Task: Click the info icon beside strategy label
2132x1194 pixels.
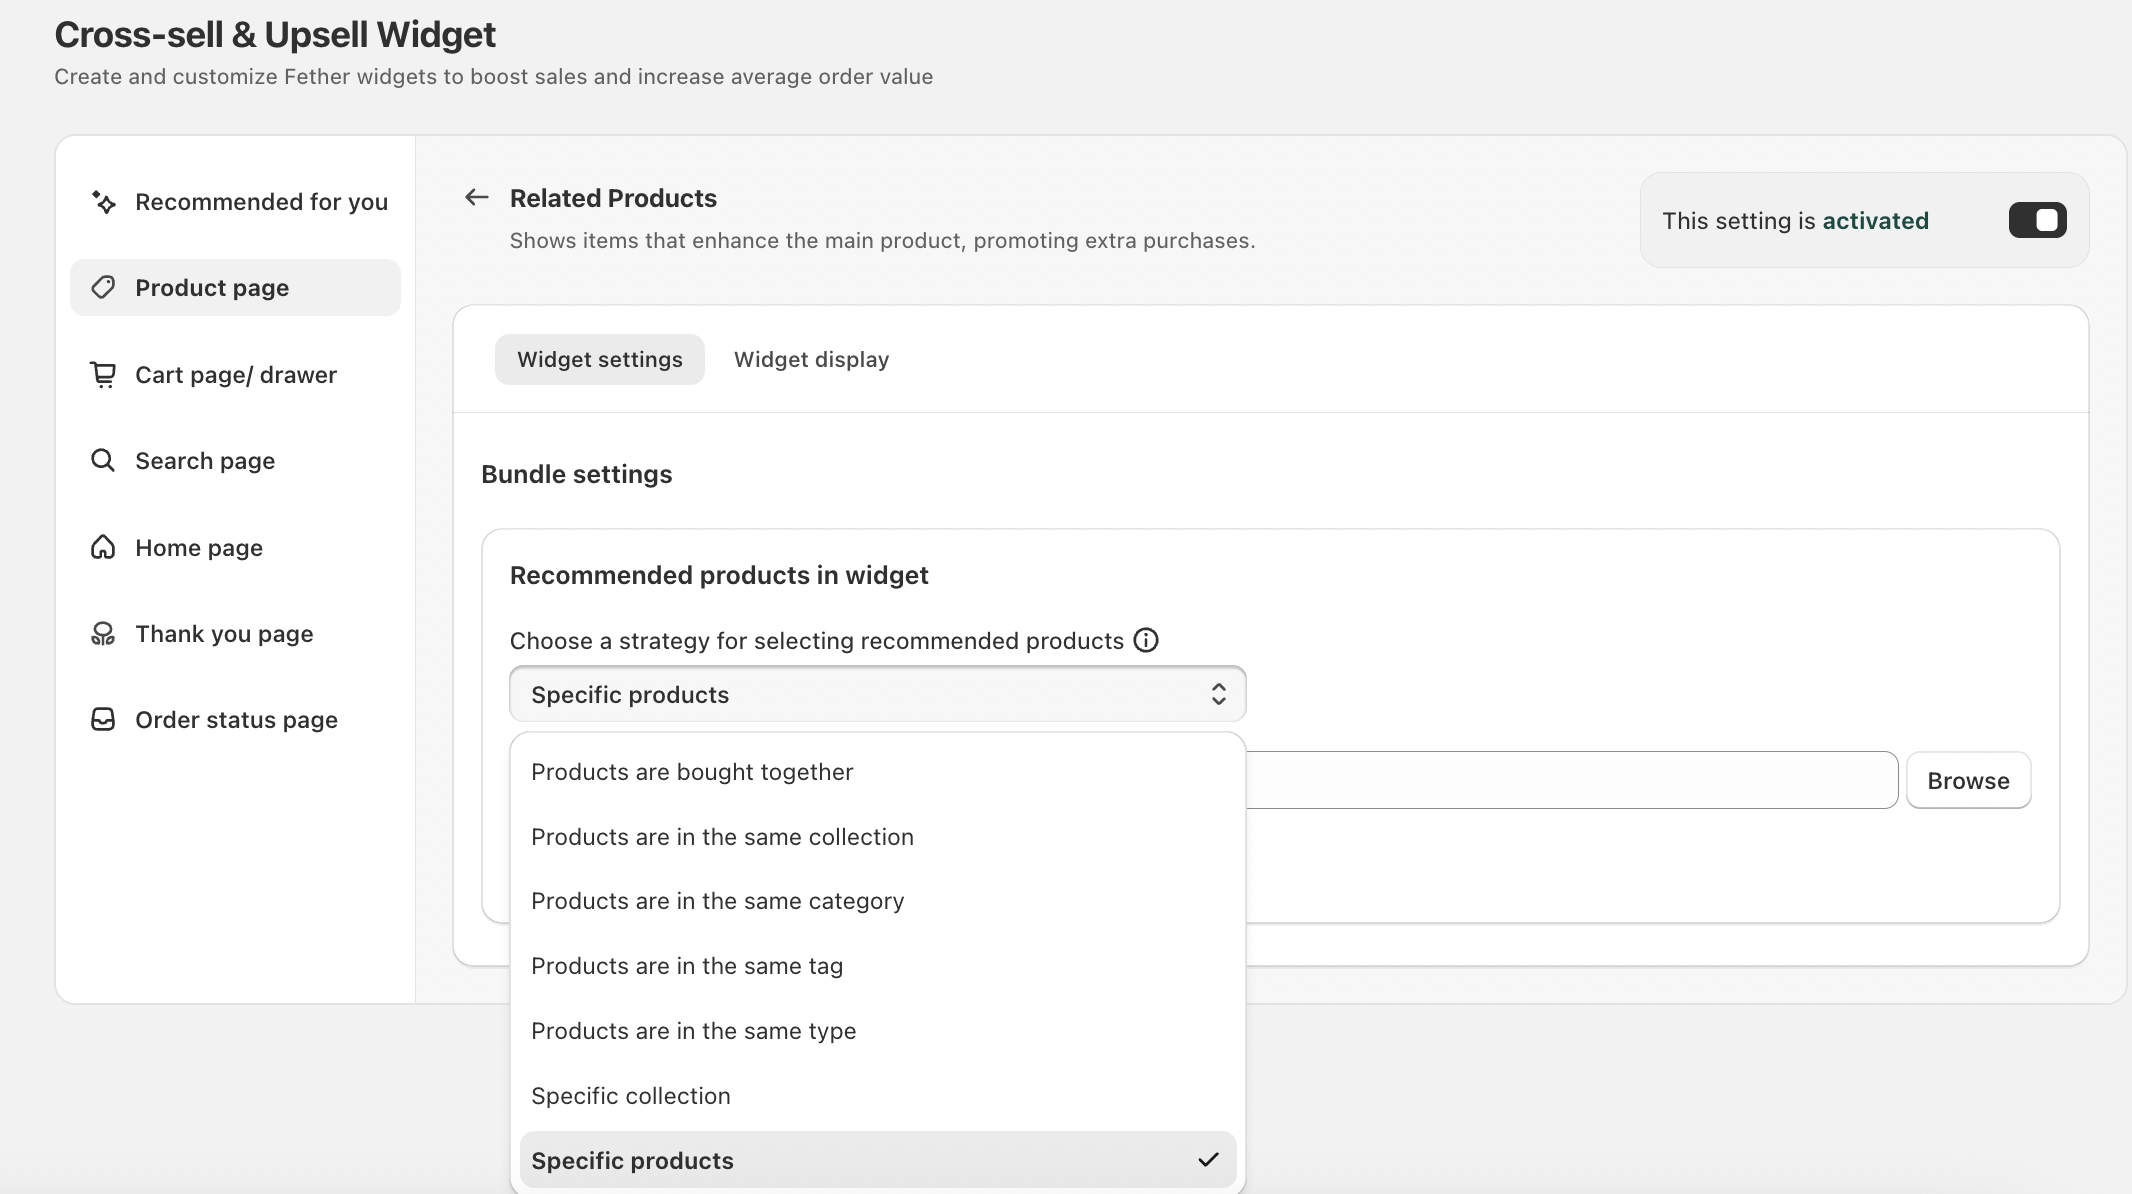Action: pos(1146,641)
